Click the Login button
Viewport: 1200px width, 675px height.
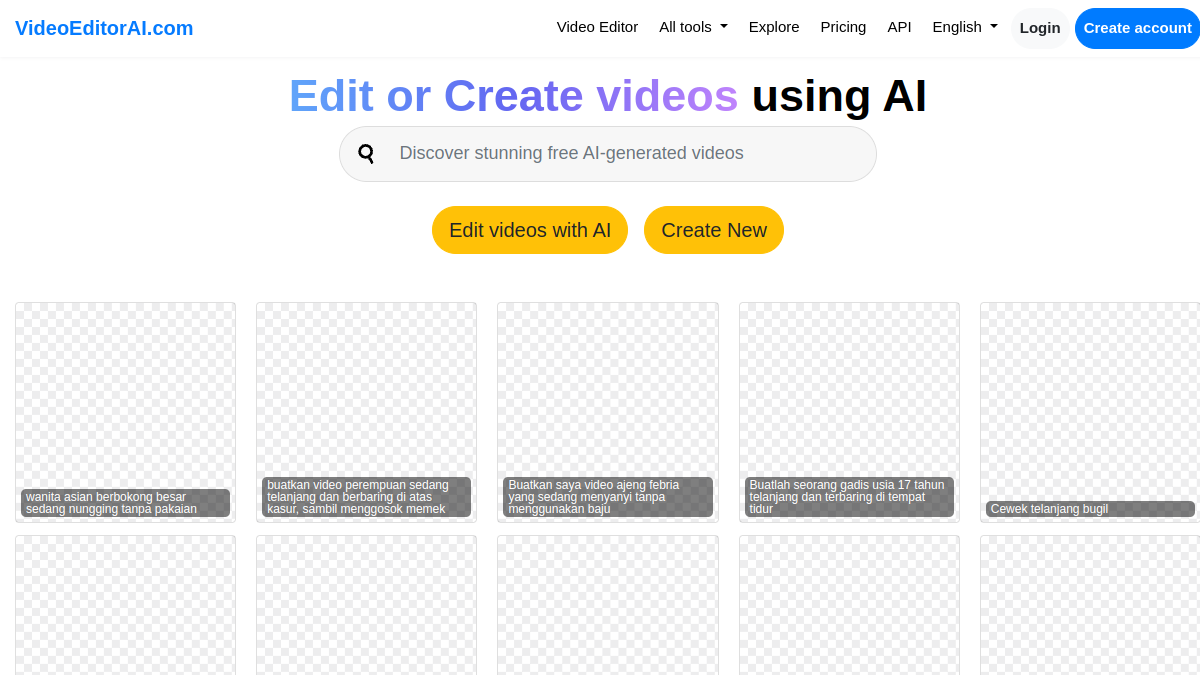point(1040,28)
